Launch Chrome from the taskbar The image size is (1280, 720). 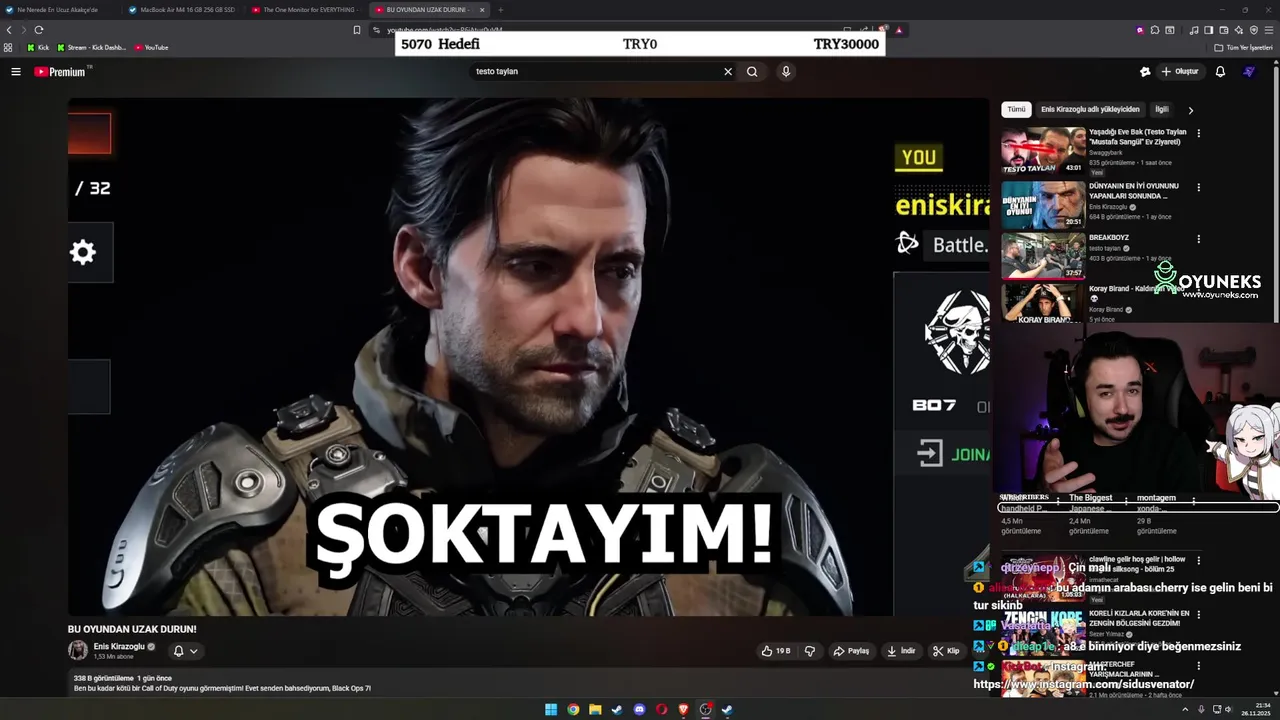(573, 710)
